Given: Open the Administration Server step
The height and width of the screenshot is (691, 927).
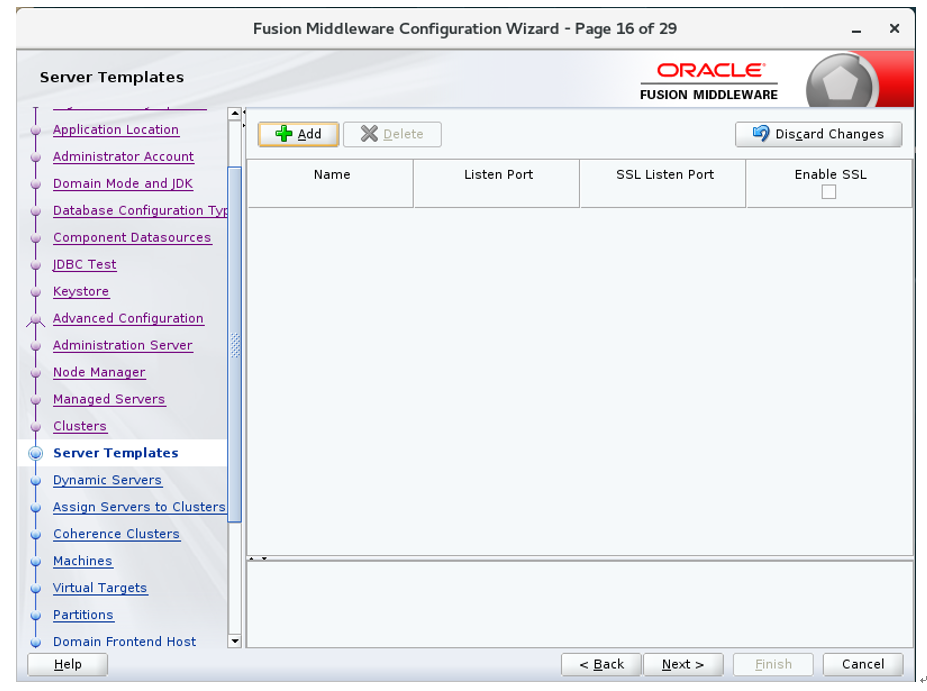Looking at the screenshot, I should coord(123,345).
